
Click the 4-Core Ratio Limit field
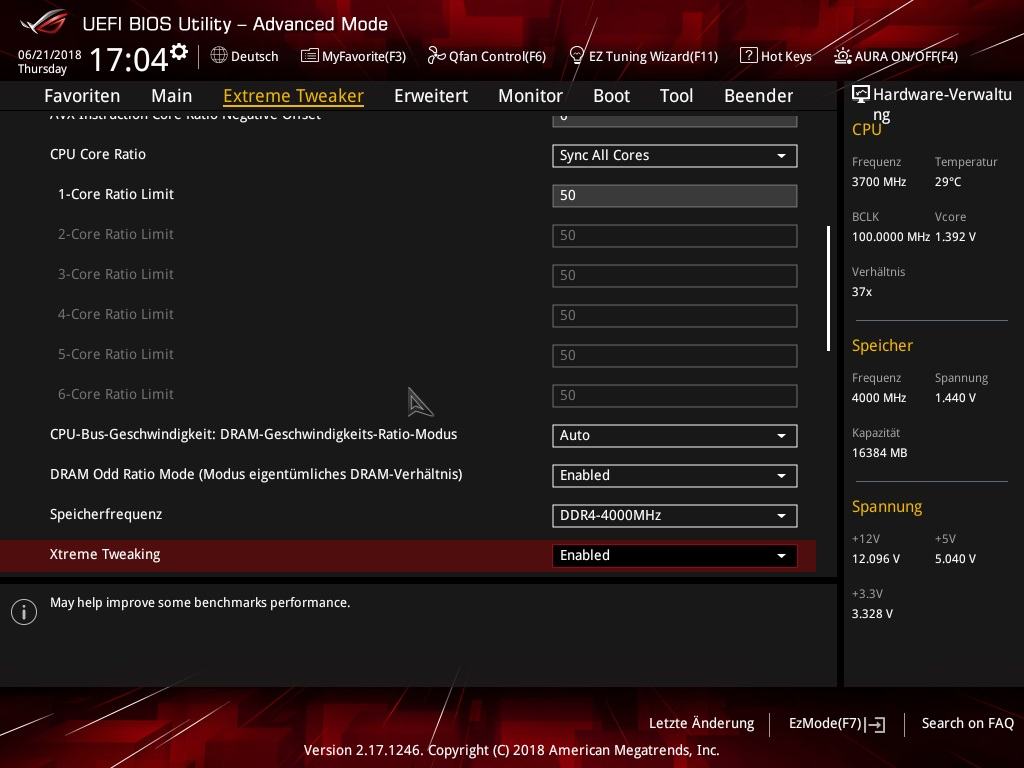coord(675,315)
